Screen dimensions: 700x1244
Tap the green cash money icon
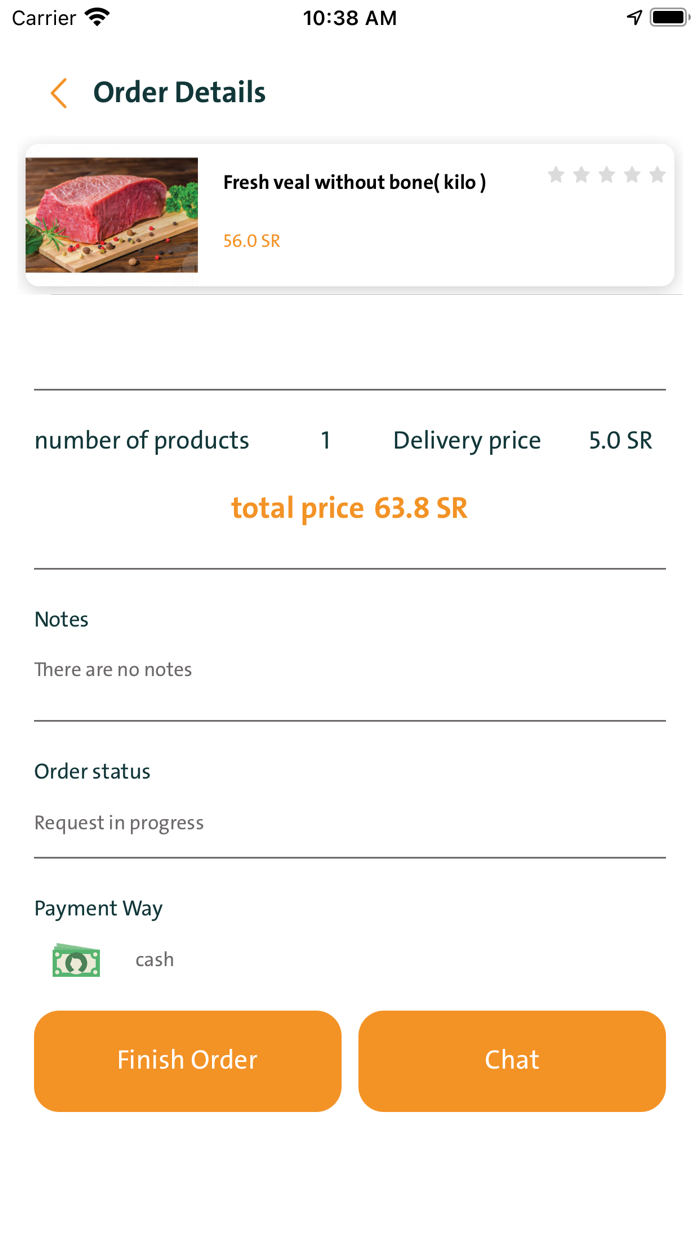pos(76,960)
